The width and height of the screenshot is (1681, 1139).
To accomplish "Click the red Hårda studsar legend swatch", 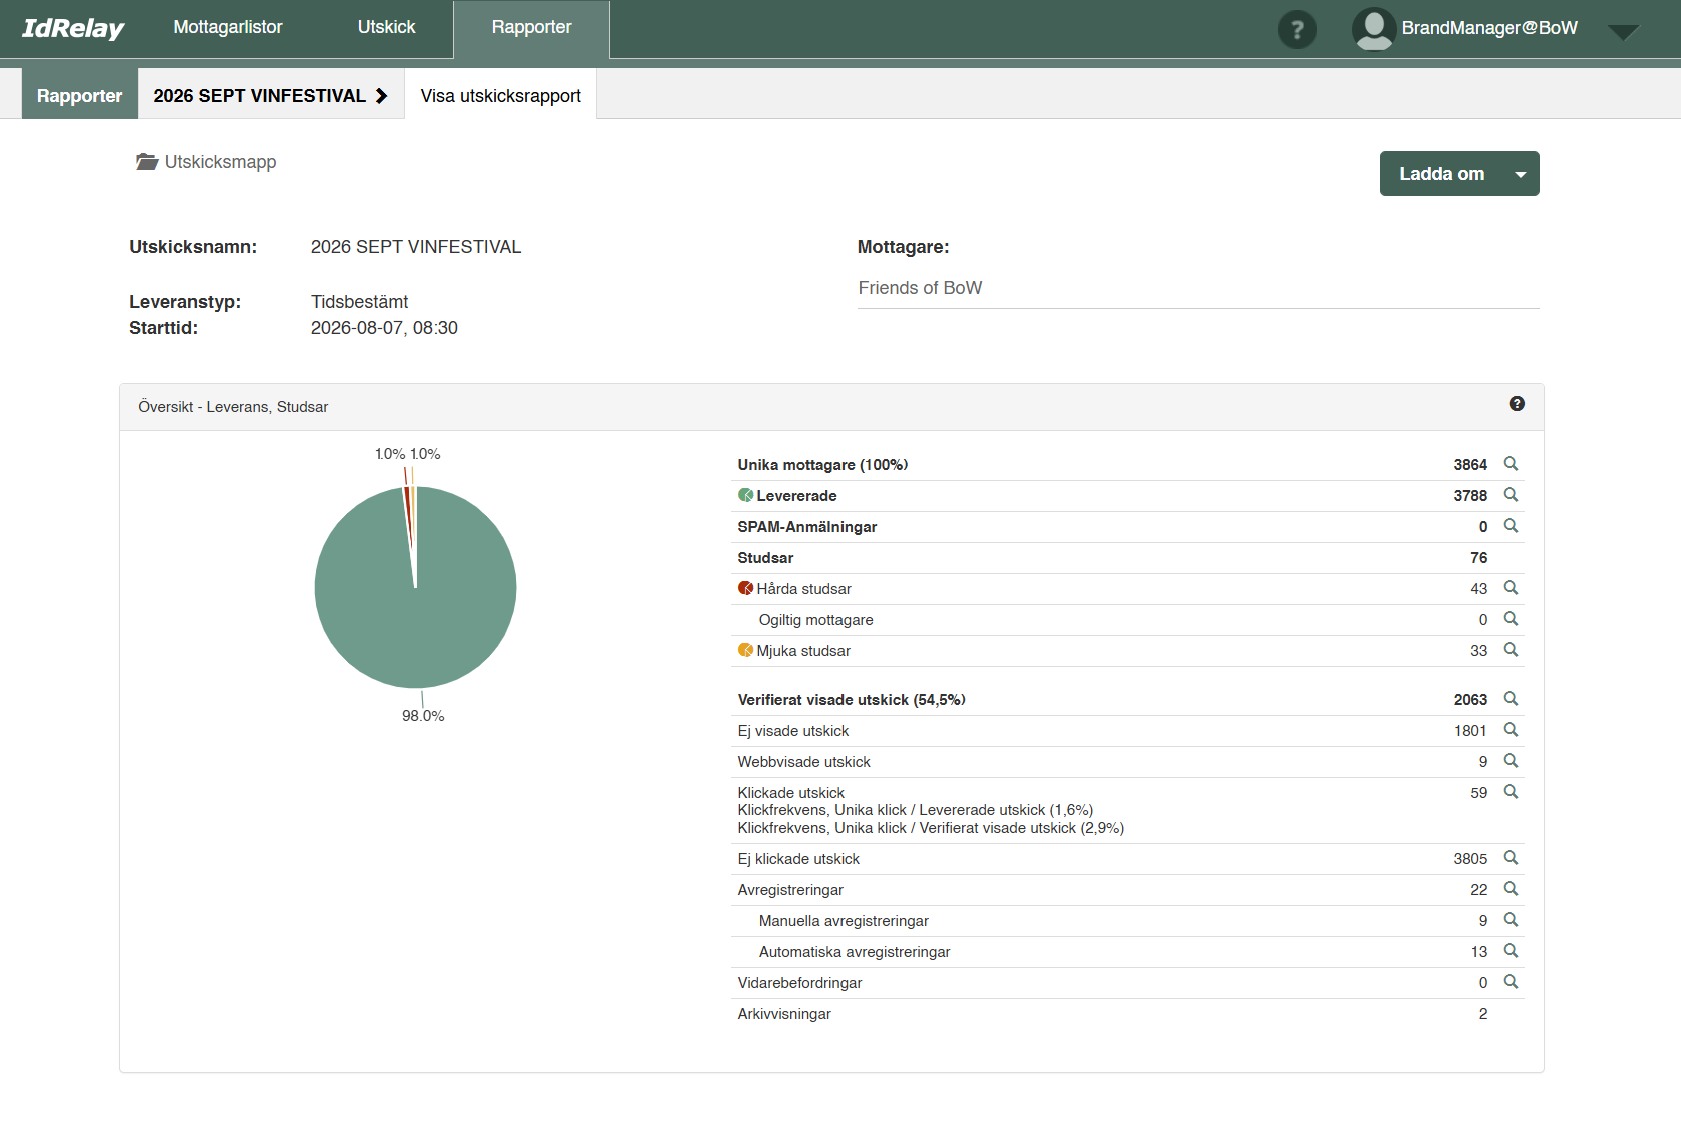I will pyautogui.click(x=745, y=588).
